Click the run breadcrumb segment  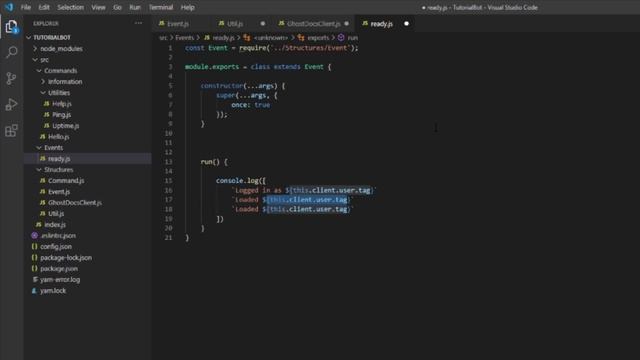click(x=352, y=38)
